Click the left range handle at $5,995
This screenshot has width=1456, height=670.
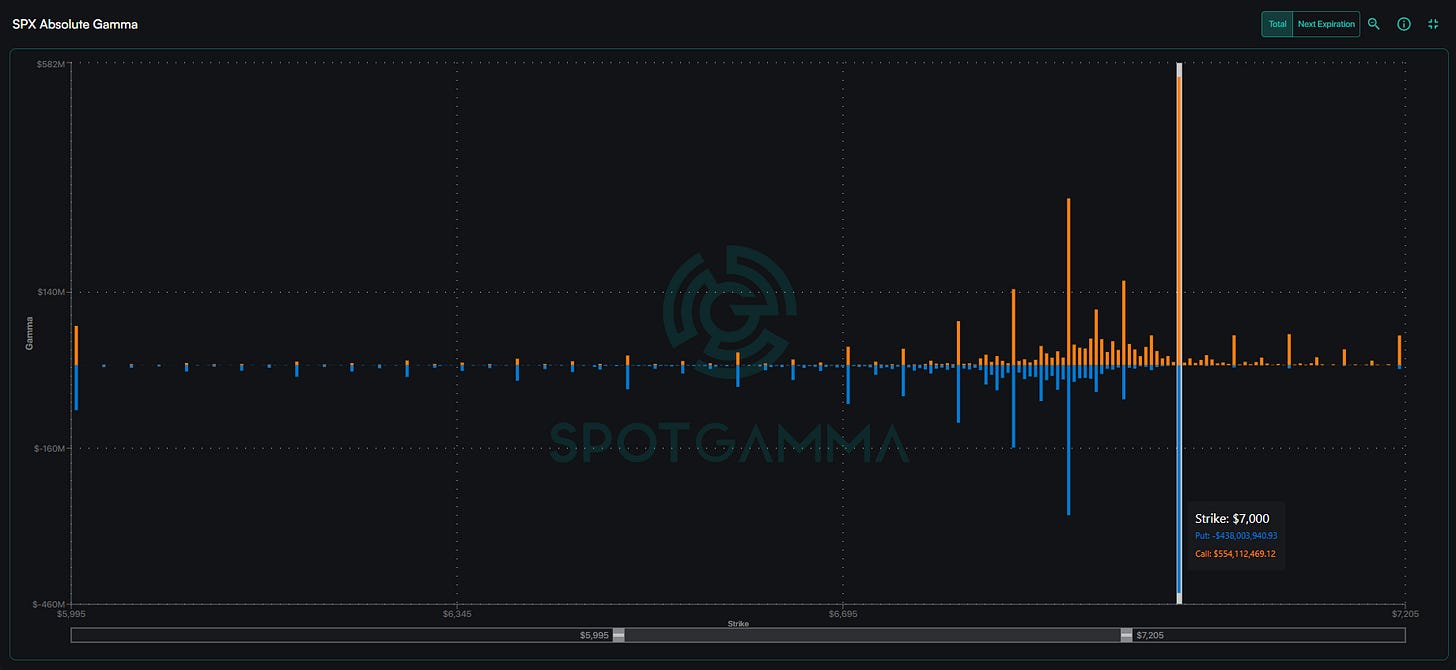pos(618,635)
